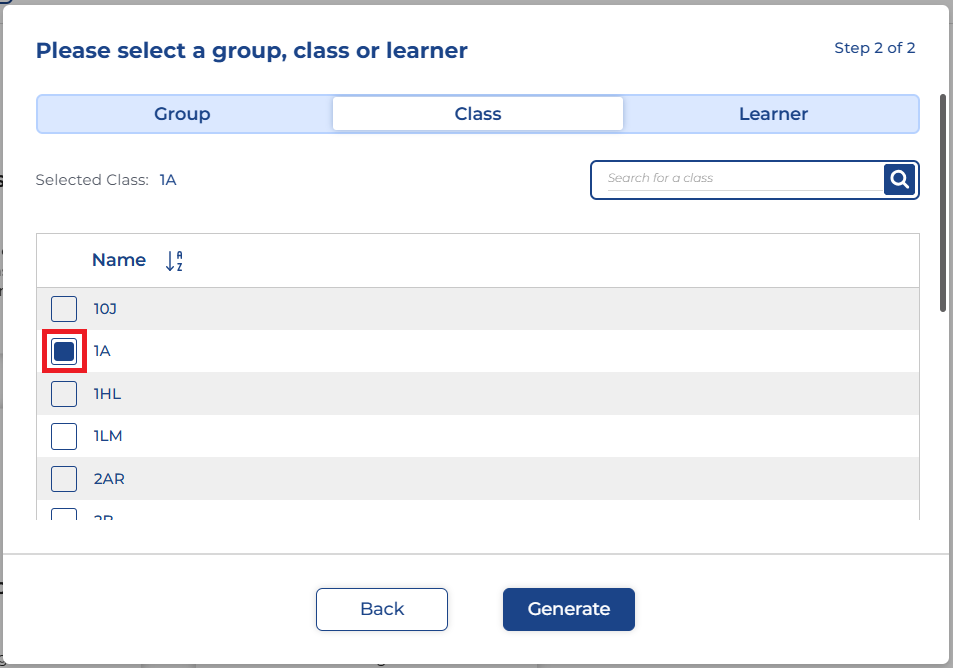Click the 10J class name
The image size is (953, 668).
point(105,309)
